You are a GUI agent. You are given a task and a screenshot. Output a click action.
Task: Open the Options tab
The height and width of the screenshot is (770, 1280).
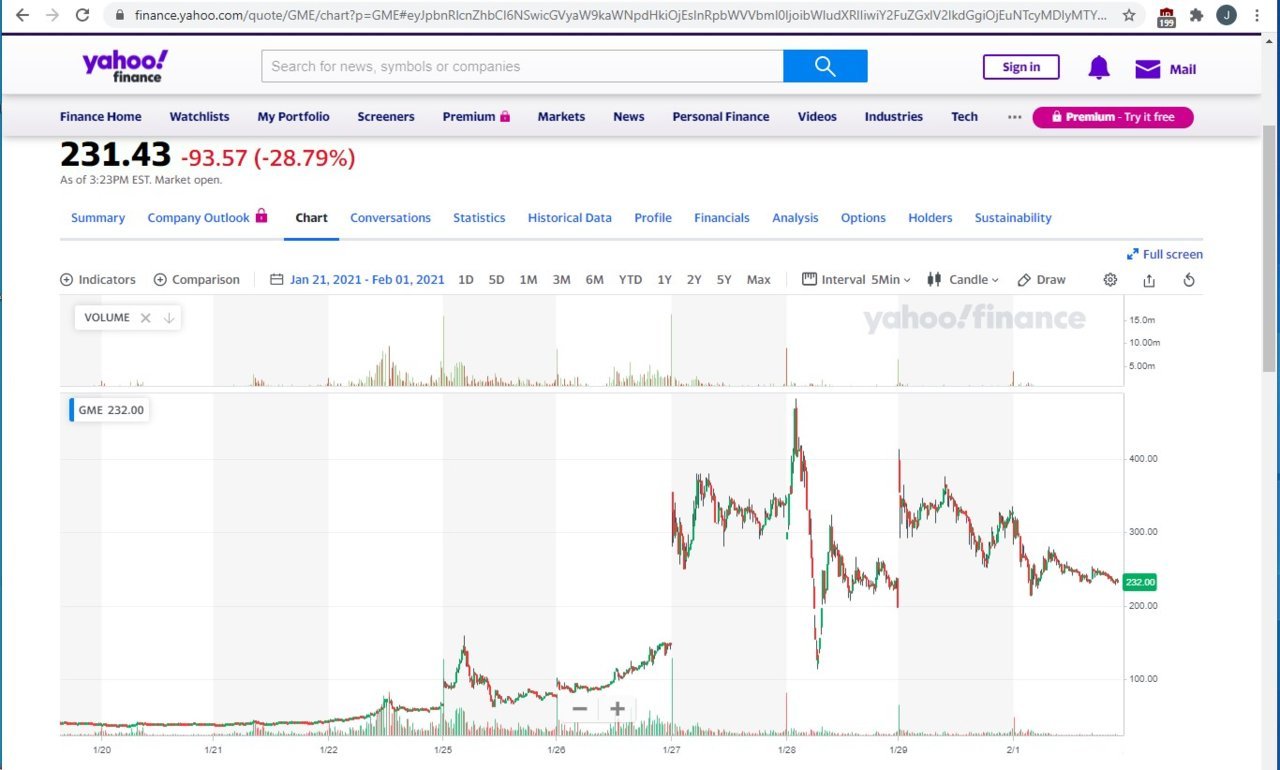pyautogui.click(x=863, y=218)
